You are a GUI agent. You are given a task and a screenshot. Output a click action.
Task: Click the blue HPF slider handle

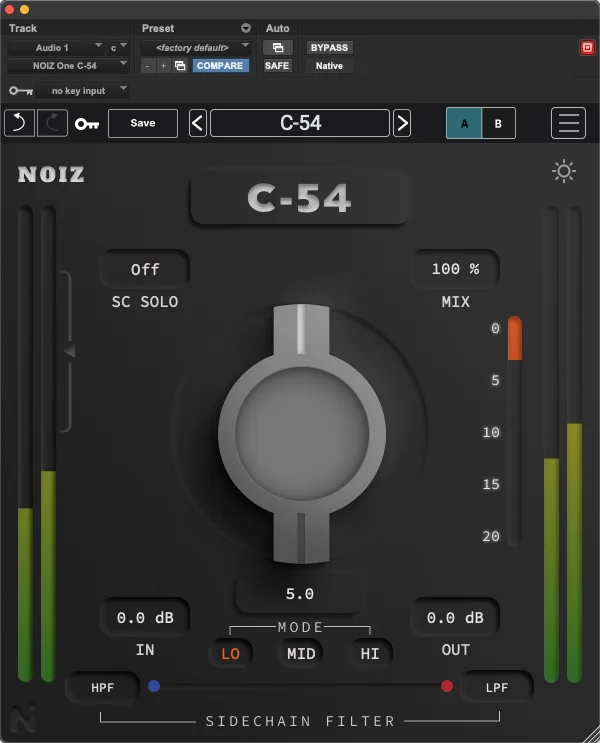point(154,686)
